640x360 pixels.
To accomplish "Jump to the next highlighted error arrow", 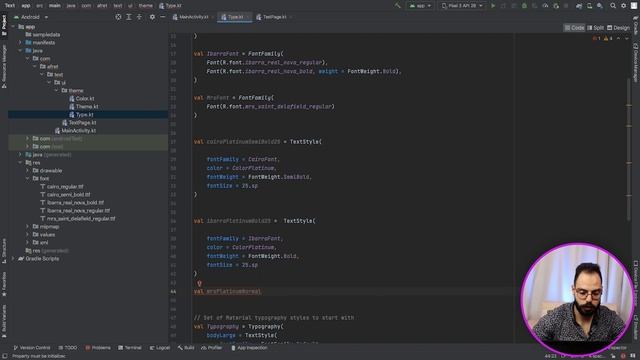I will coord(627,38).
